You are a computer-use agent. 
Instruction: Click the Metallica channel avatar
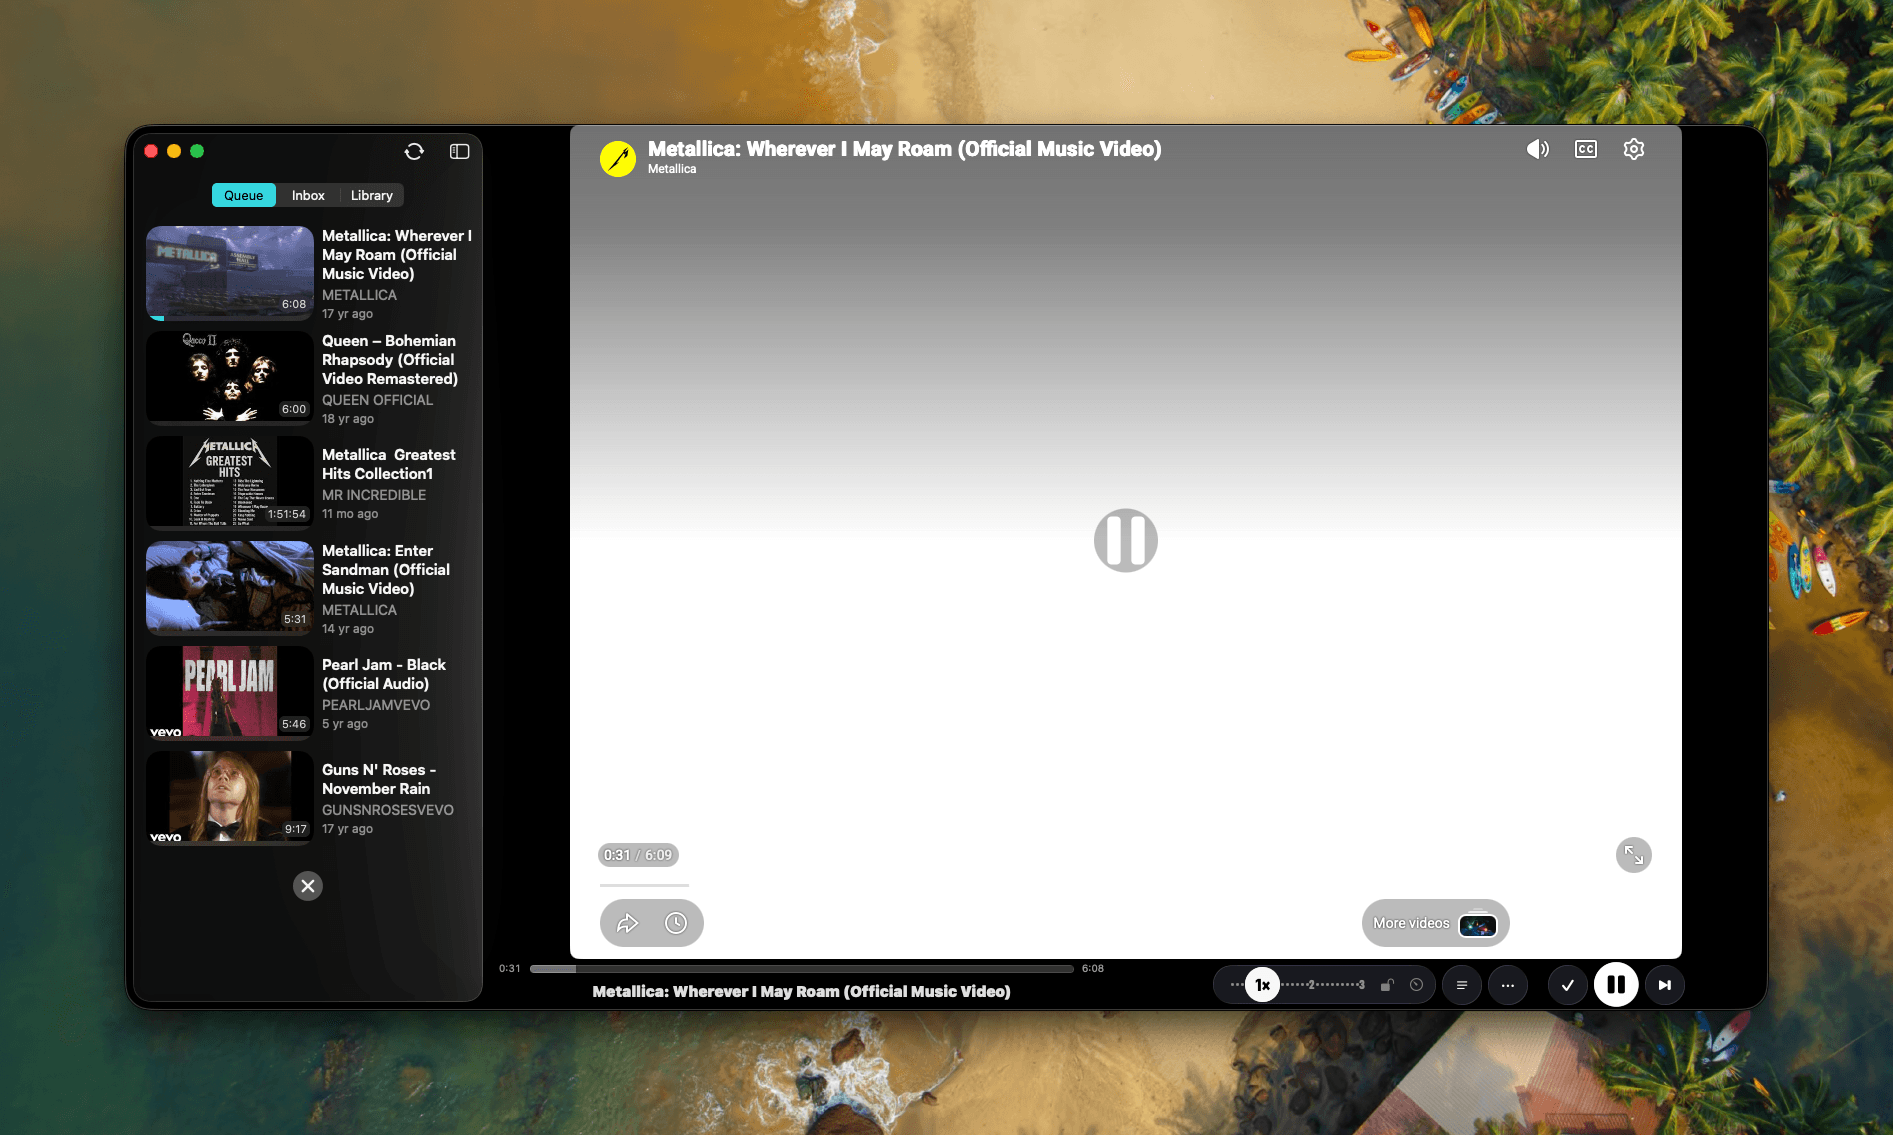pyautogui.click(x=618, y=158)
